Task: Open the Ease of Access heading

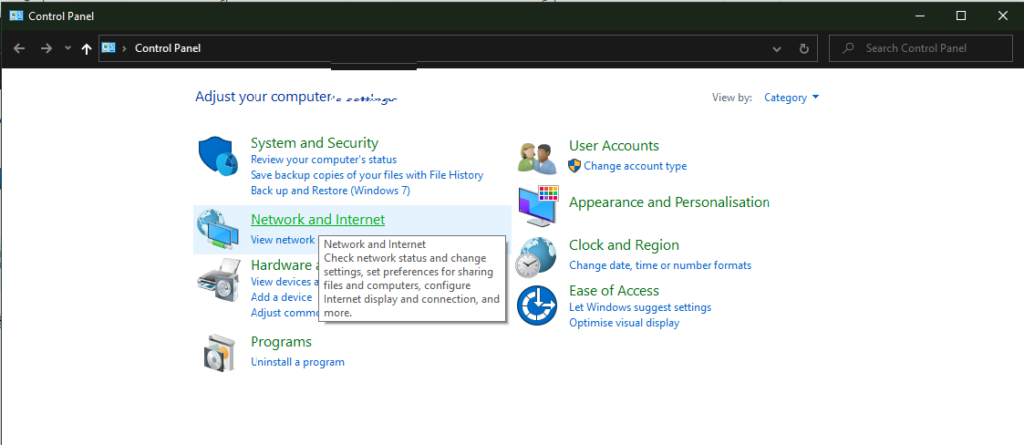Action: [614, 290]
